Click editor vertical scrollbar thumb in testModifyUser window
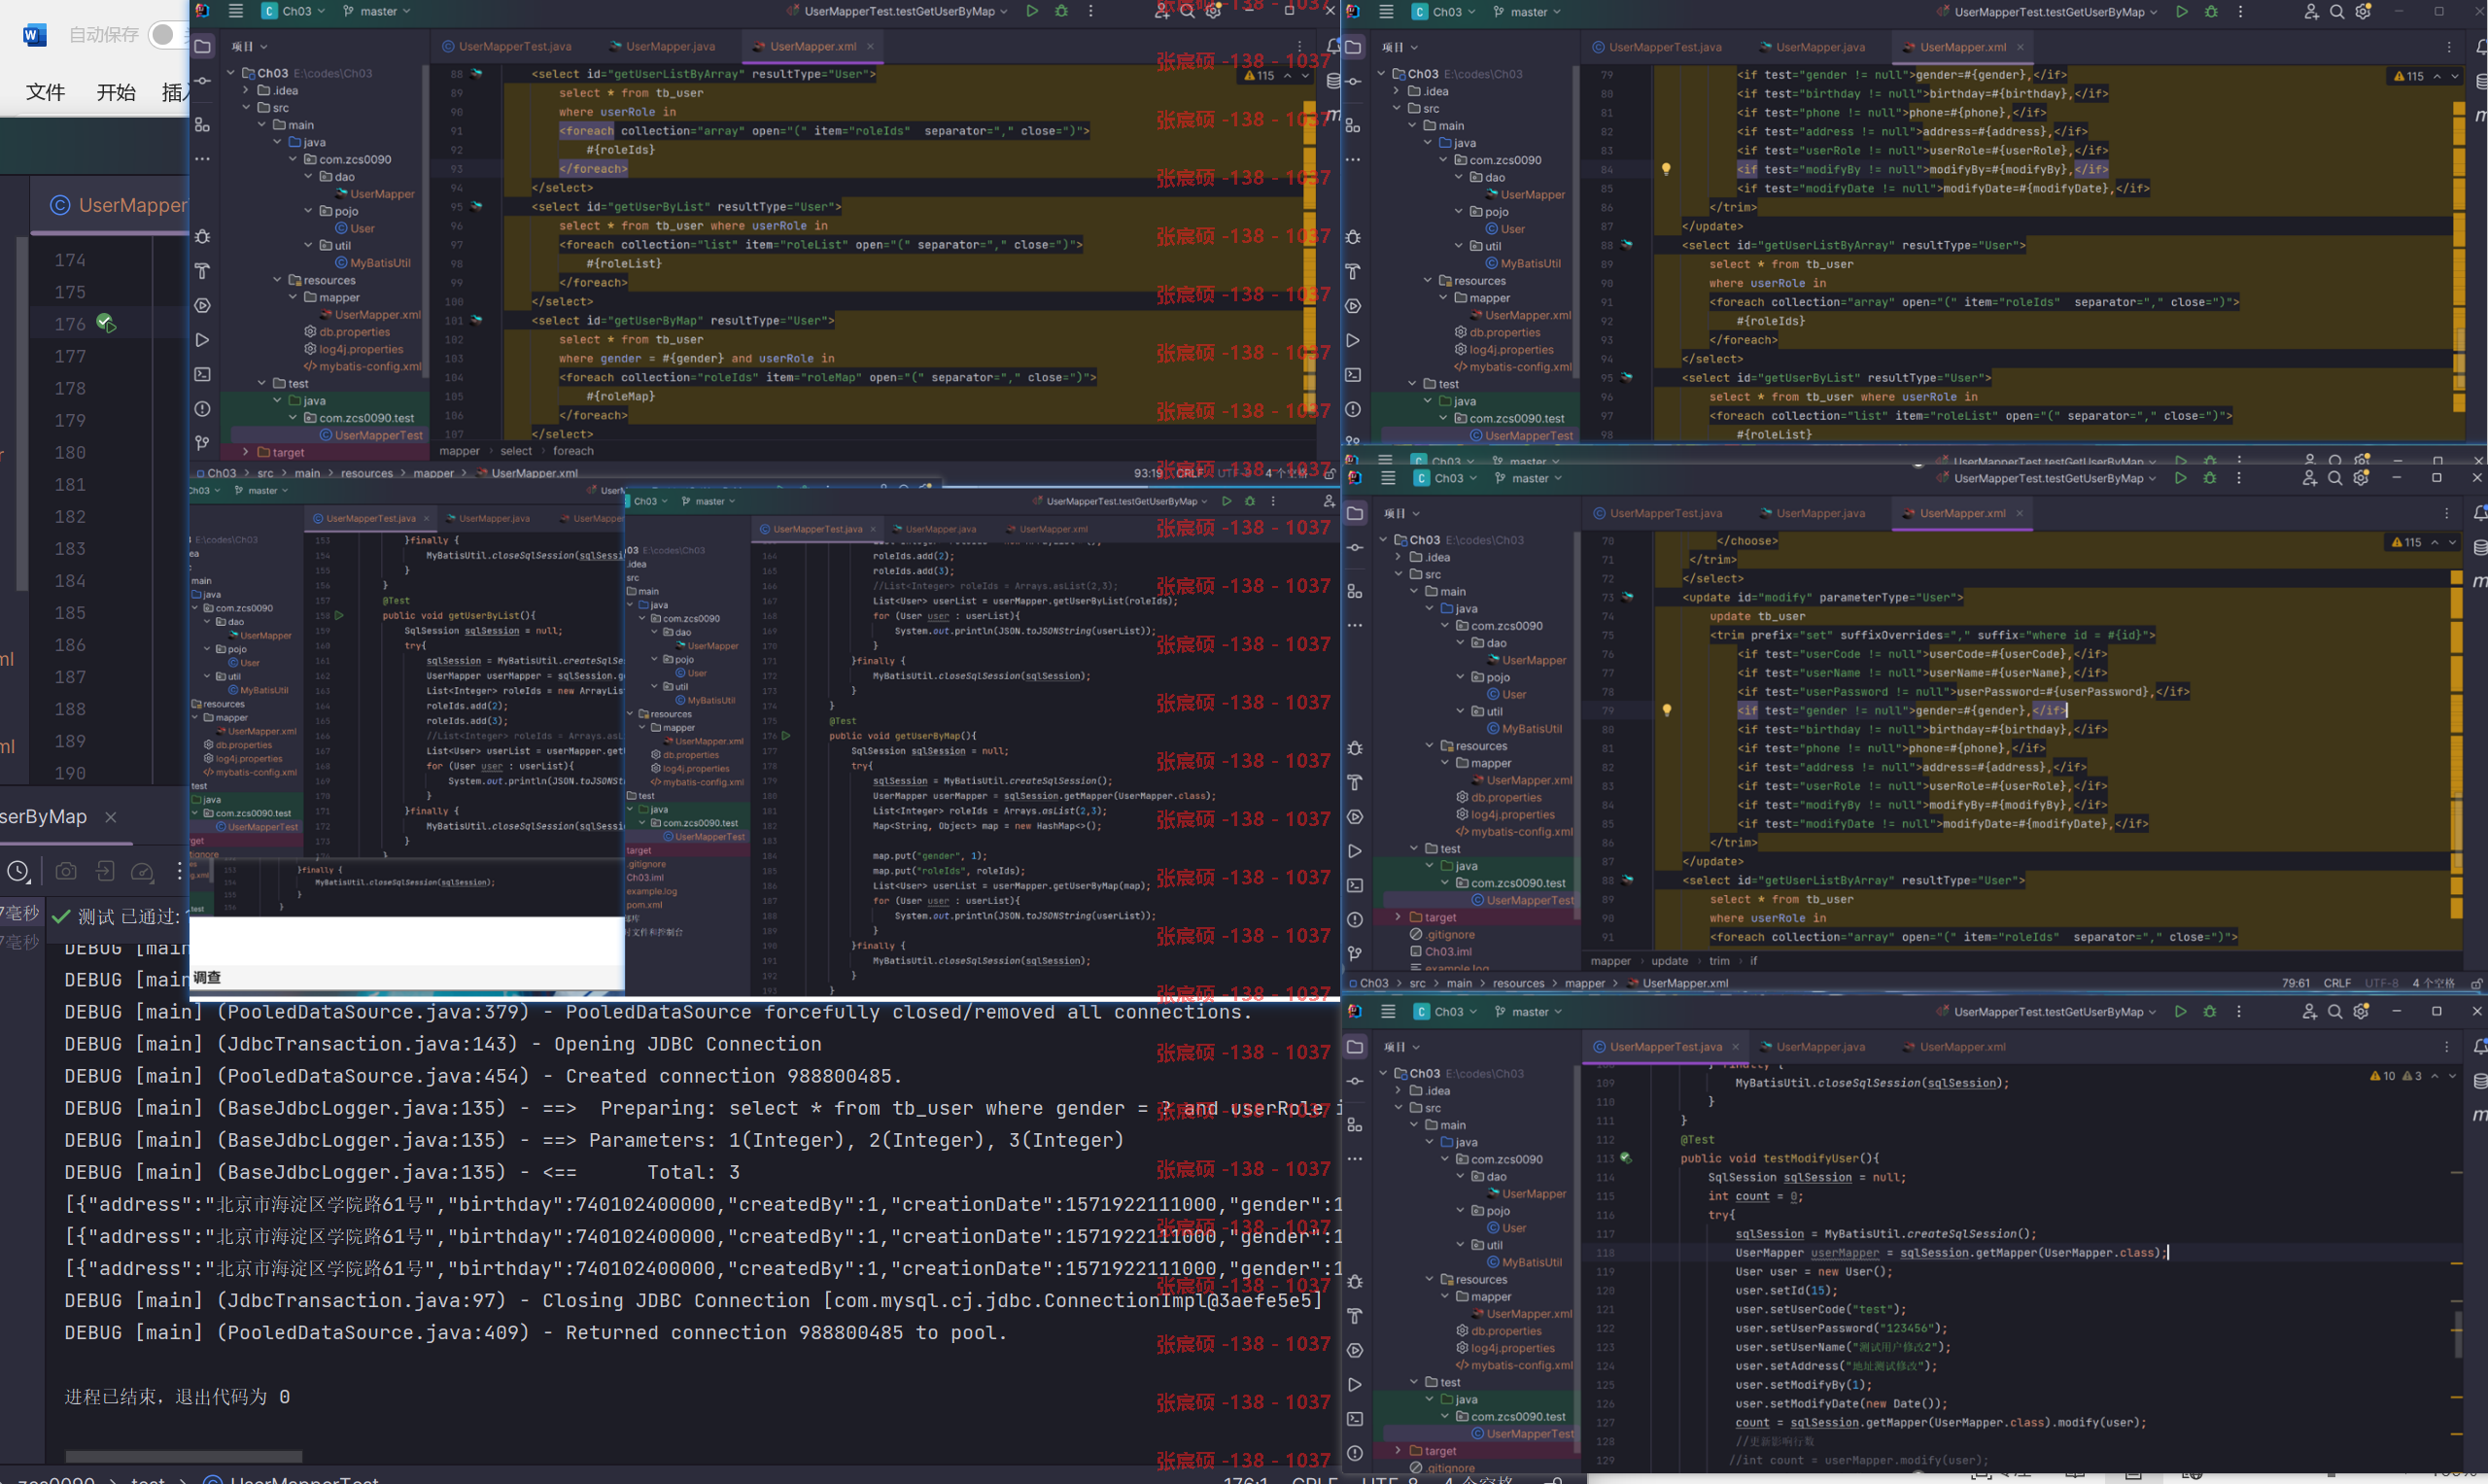The image size is (2488, 1484). (x=2457, y=1333)
